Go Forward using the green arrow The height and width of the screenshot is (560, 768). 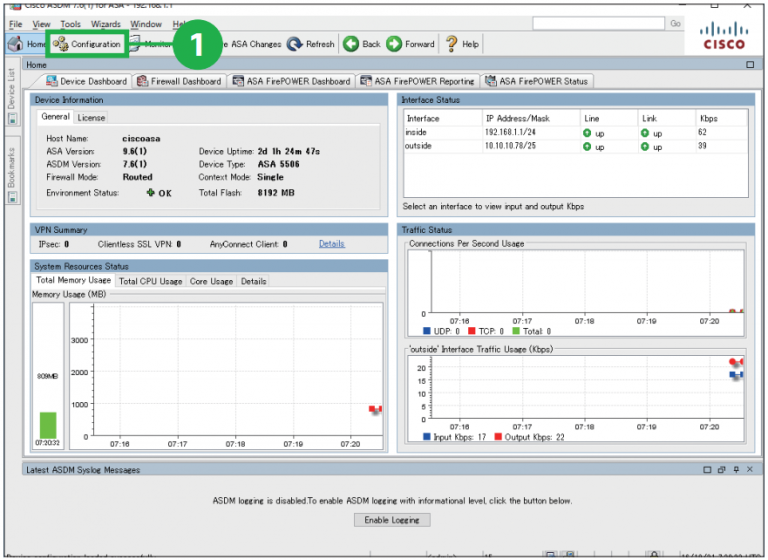pyautogui.click(x=394, y=44)
